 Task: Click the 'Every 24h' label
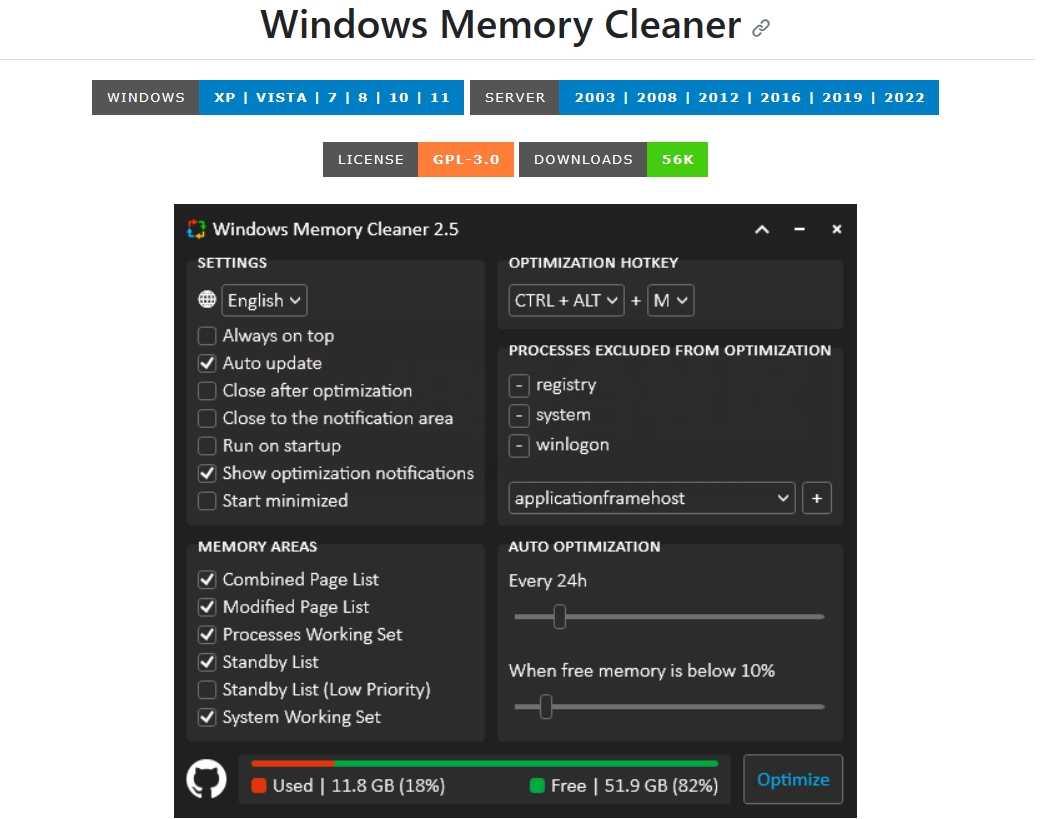click(548, 581)
